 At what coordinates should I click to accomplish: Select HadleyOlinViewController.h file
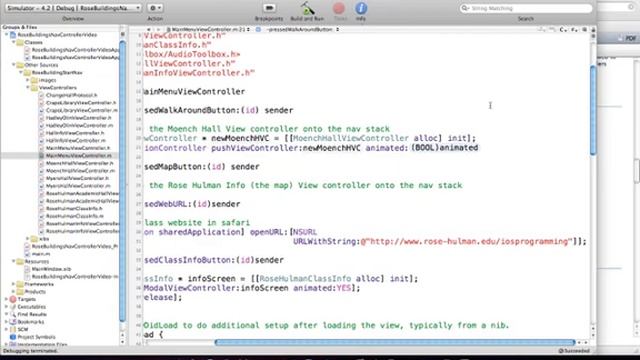tap(78, 118)
